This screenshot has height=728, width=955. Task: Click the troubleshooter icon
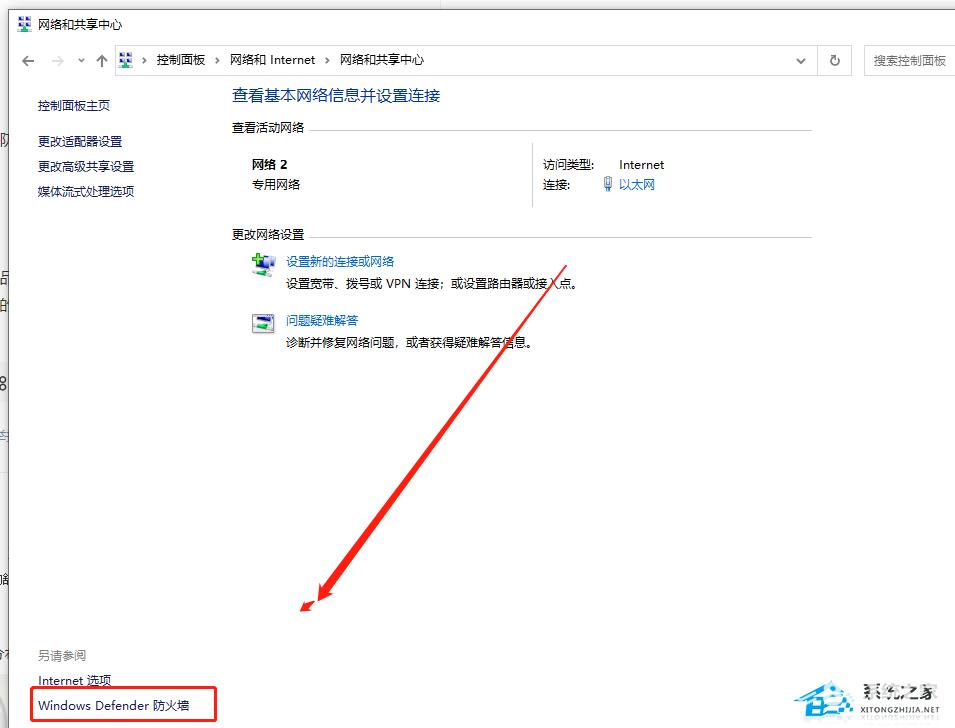[x=263, y=323]
